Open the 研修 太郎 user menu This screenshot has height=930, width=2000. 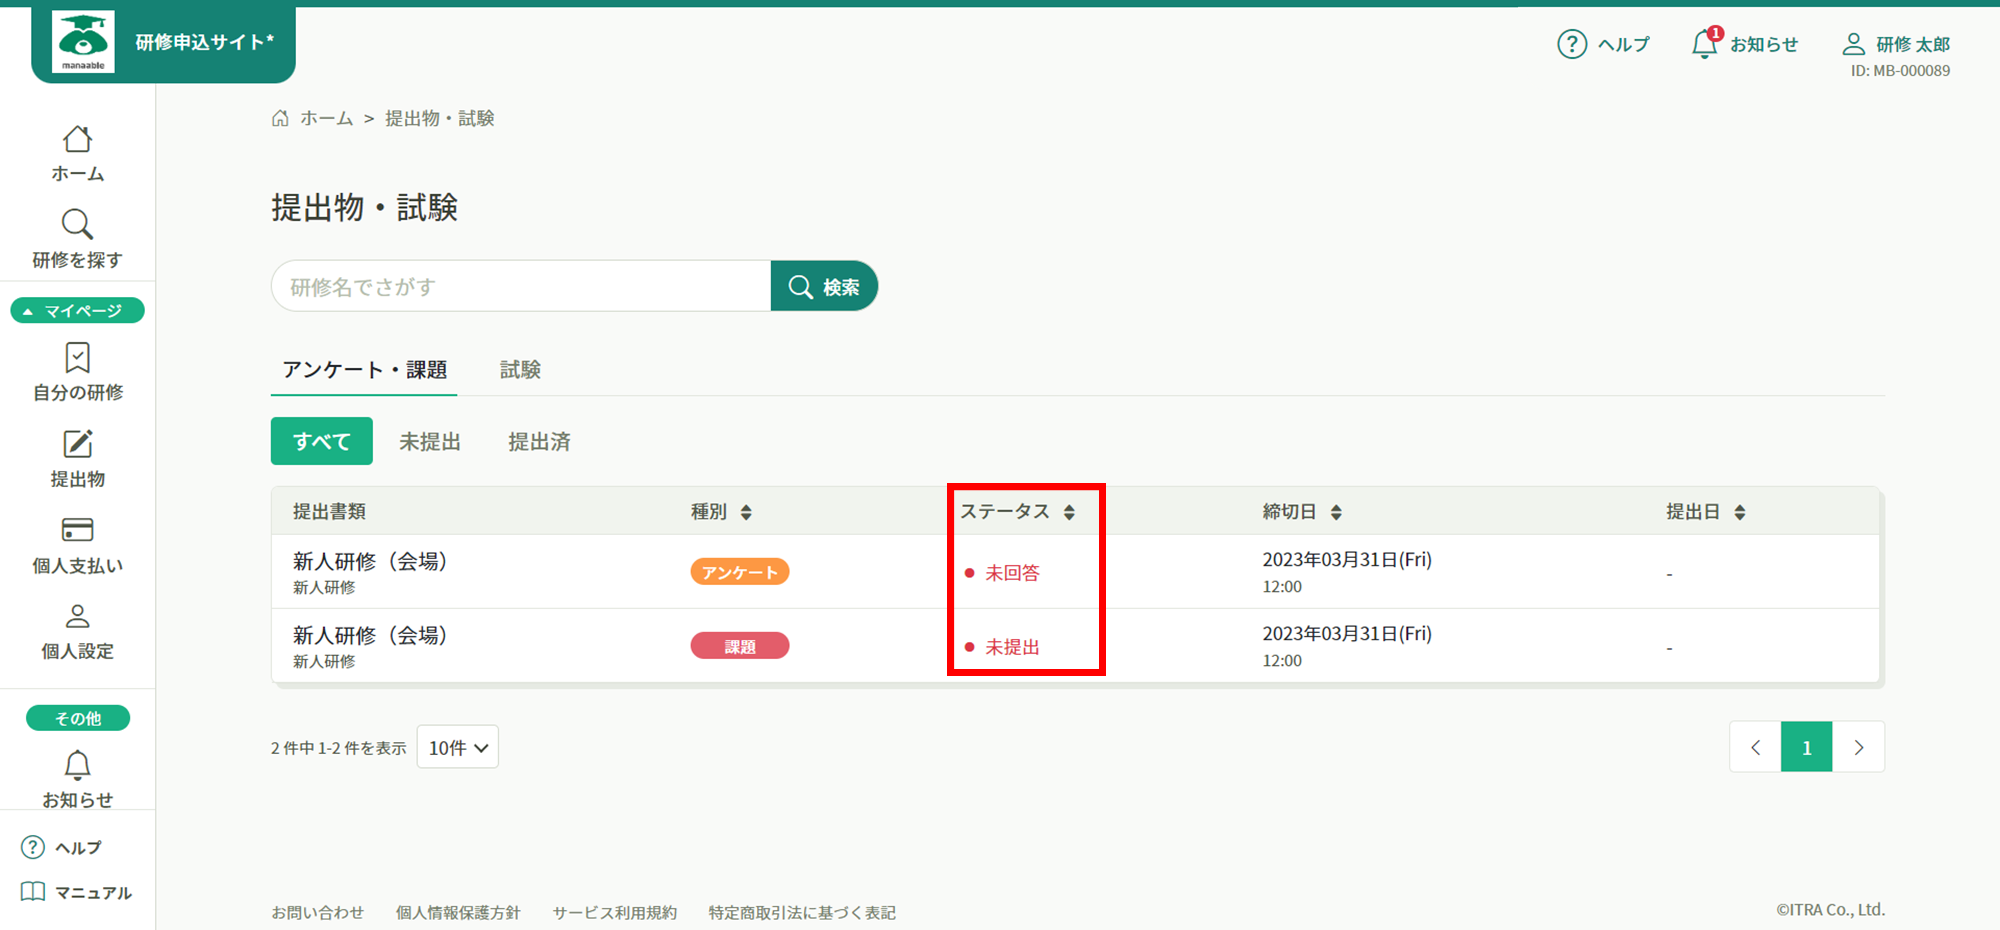click(1896, 44)
